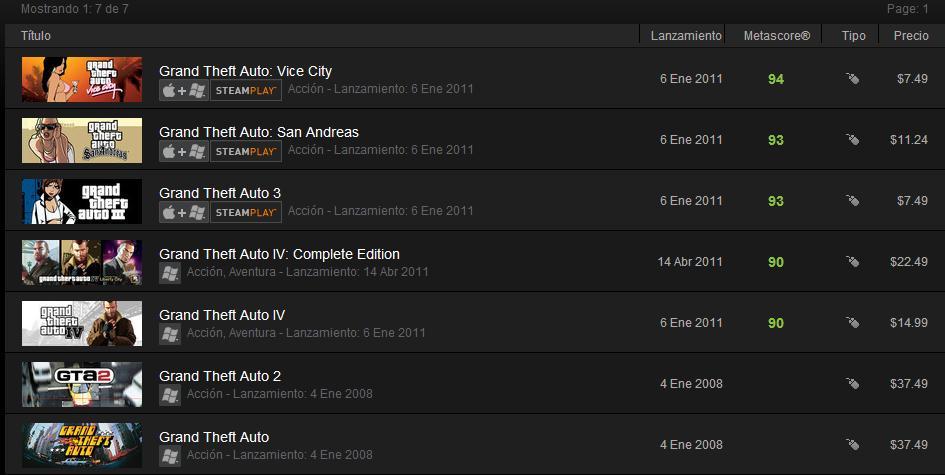
Task: Click the type icon in the last Grand Theft Auto row
Action: [x=852, y=444]
